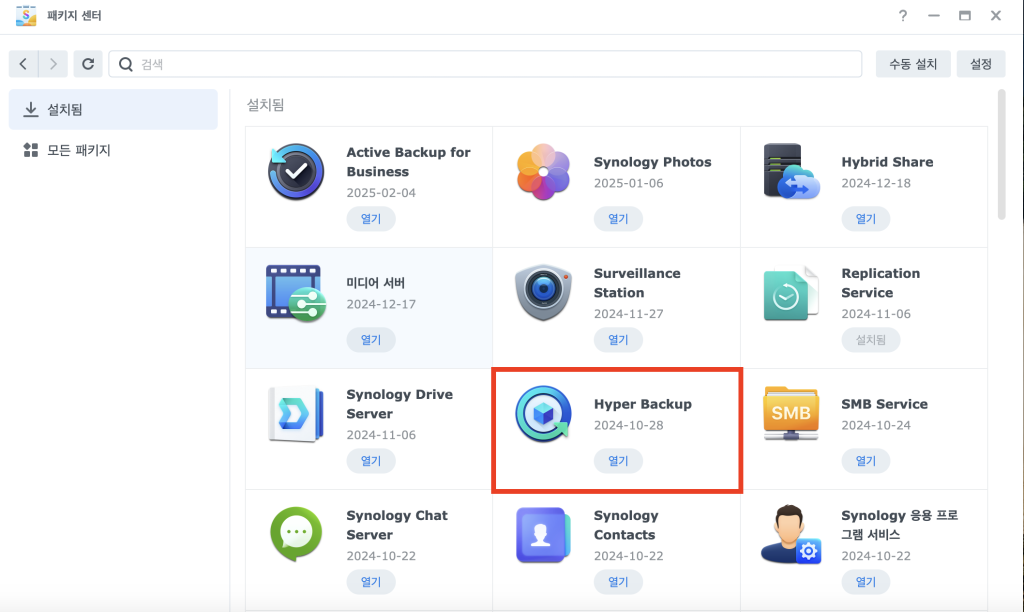Open Synology Contacts with 열기
This screenshot has height=612, width=1024.
click(618, 581)
